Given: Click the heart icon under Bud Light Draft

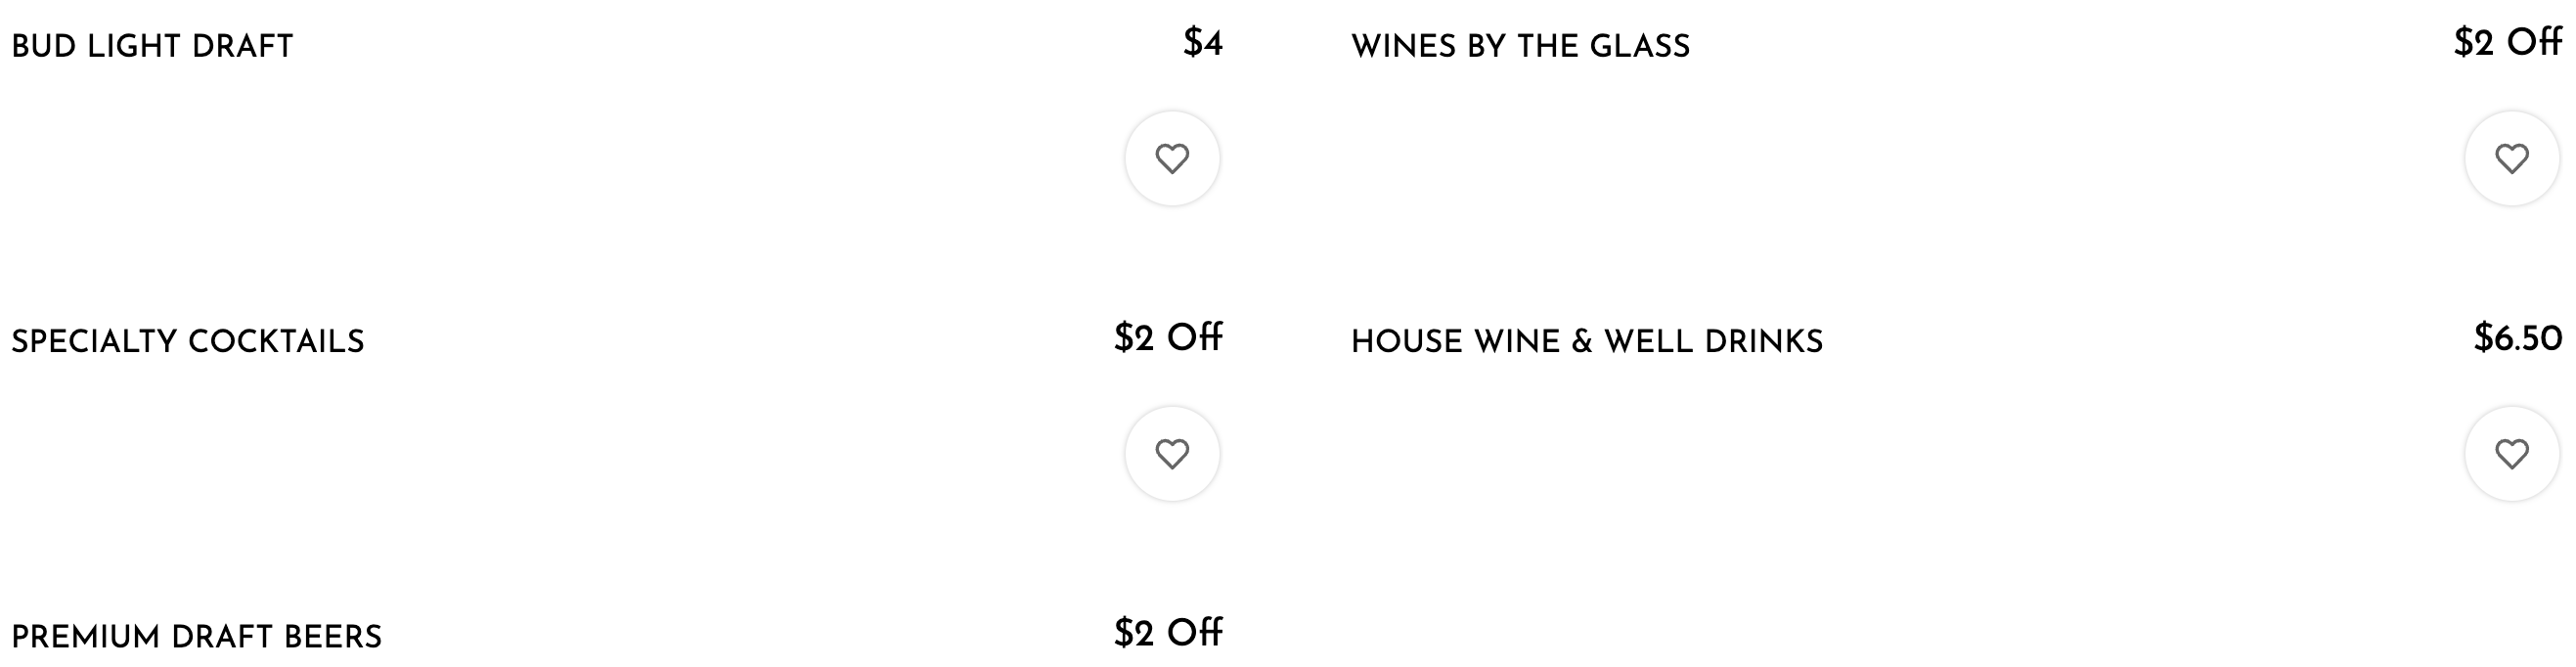Looking at the screenshot, I should click(1172, 157).
